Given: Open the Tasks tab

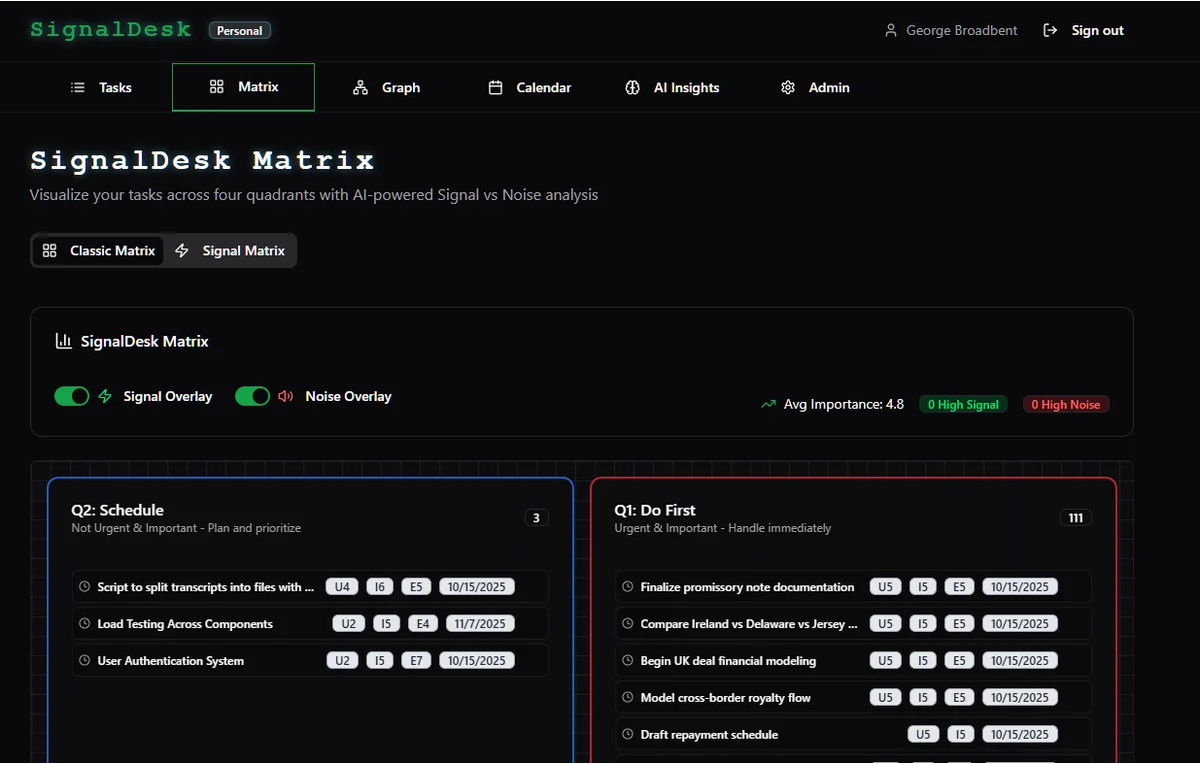Looking at the screenshot, I should pyautogui.click(x=101, y=88).
